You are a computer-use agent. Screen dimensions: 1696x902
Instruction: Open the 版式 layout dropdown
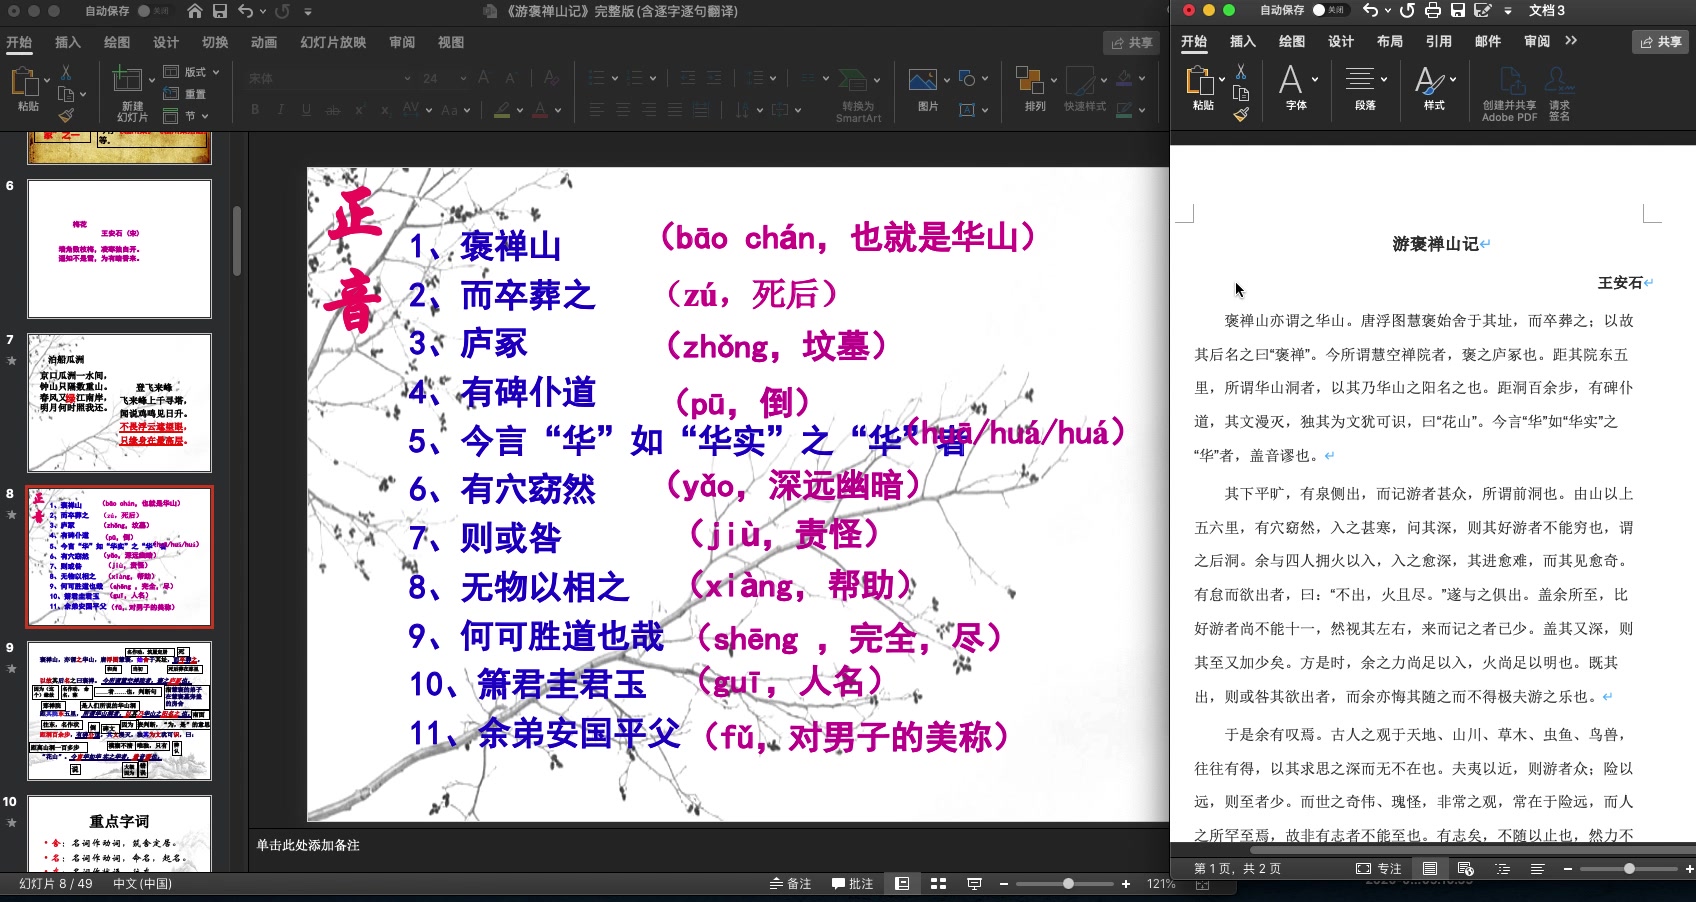[x=191, y=72]
